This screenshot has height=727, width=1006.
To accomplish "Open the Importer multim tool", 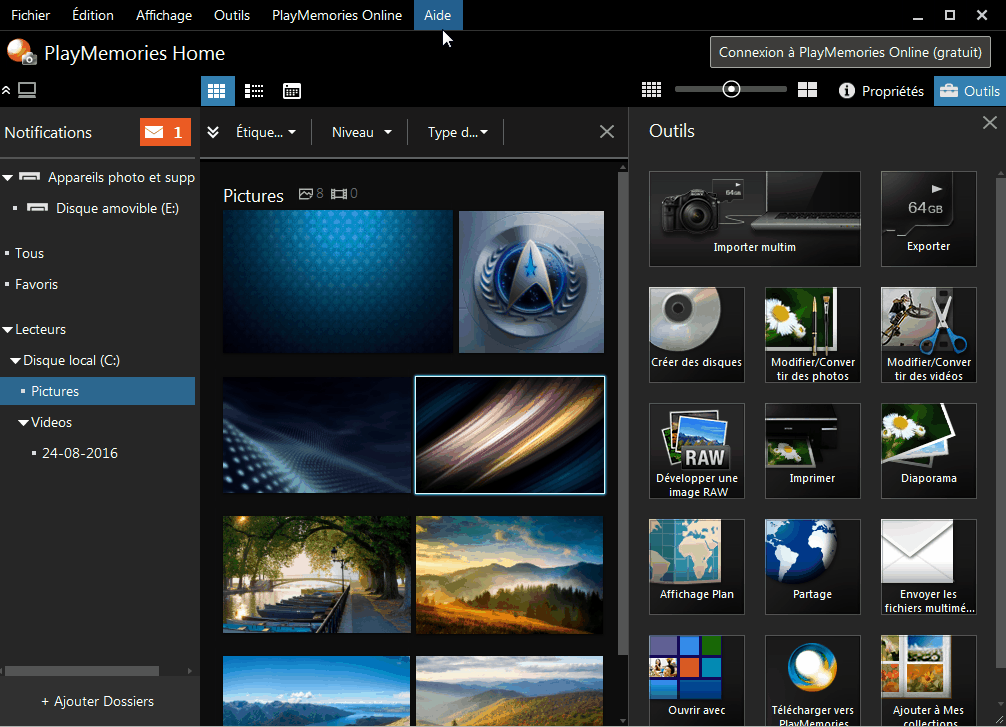I will [754, 219].
